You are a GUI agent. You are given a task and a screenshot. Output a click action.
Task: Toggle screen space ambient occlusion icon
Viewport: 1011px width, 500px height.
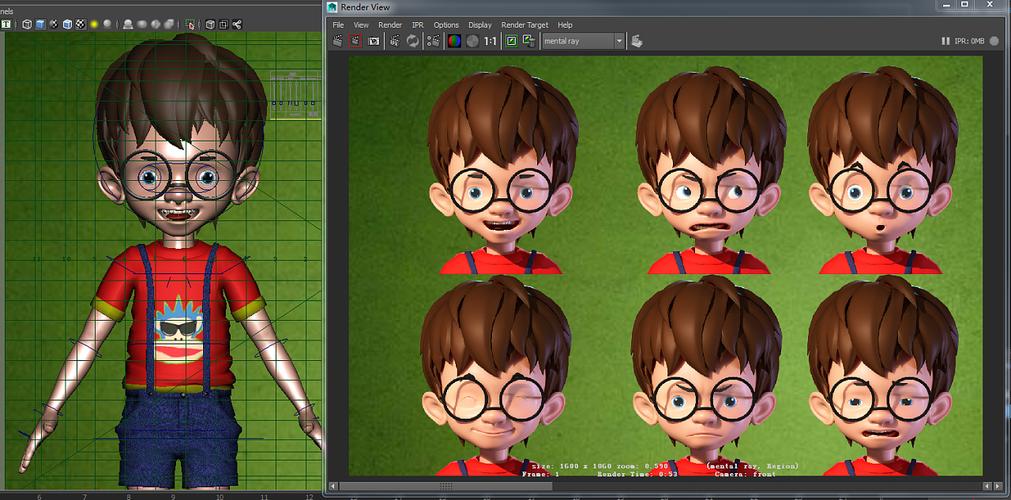click(128, 25)
